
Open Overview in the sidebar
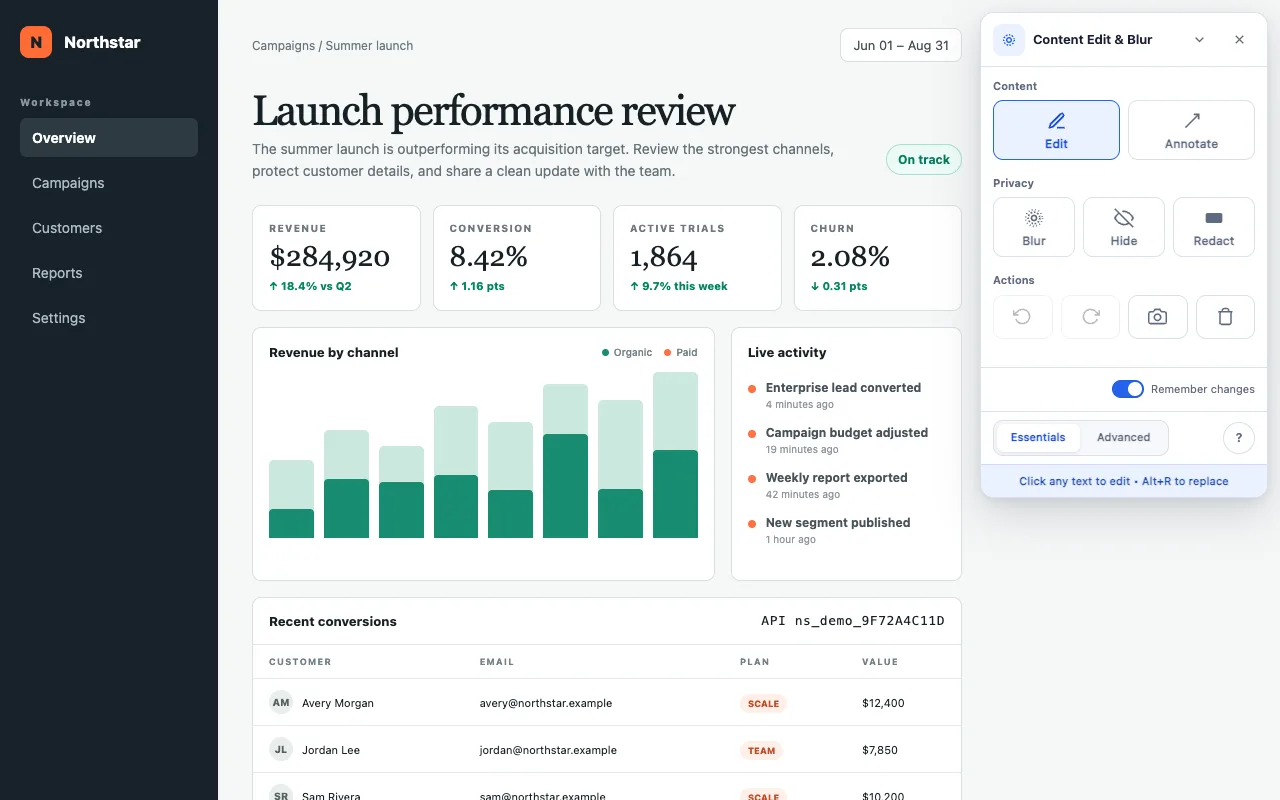click(x=109, y=138)
